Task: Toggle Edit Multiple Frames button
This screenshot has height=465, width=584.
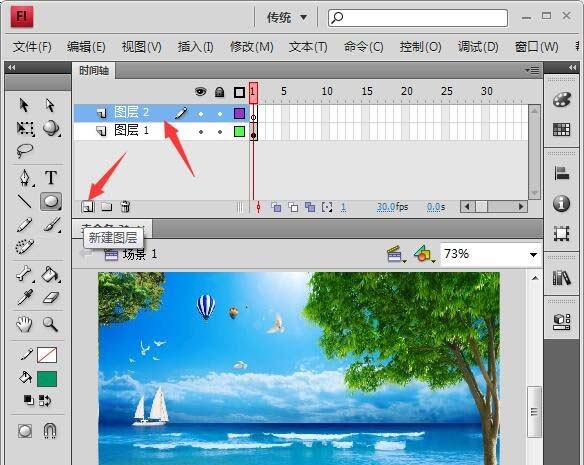Action: [310, 207]
